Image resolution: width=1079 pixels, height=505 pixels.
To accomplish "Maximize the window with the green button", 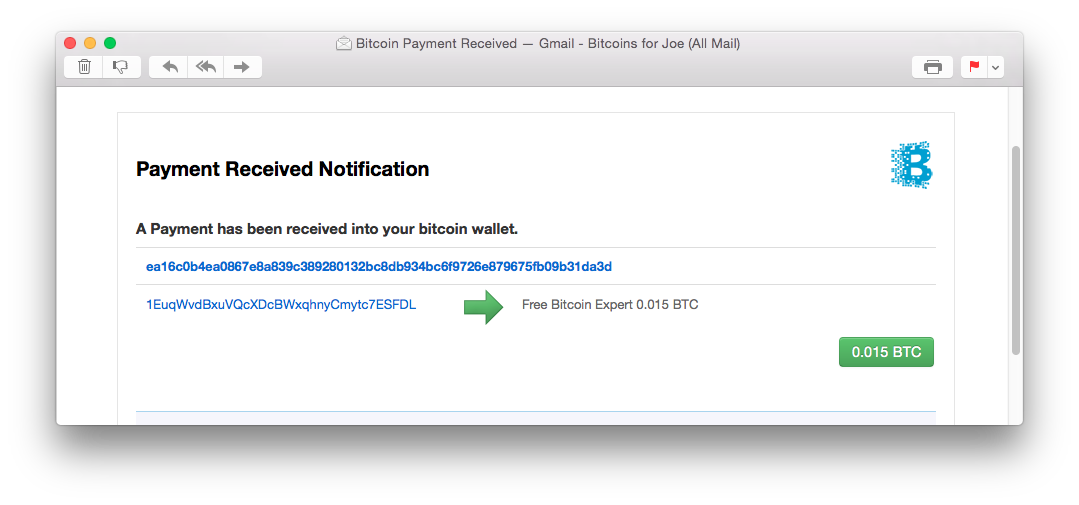I will [x=110, y=43].
